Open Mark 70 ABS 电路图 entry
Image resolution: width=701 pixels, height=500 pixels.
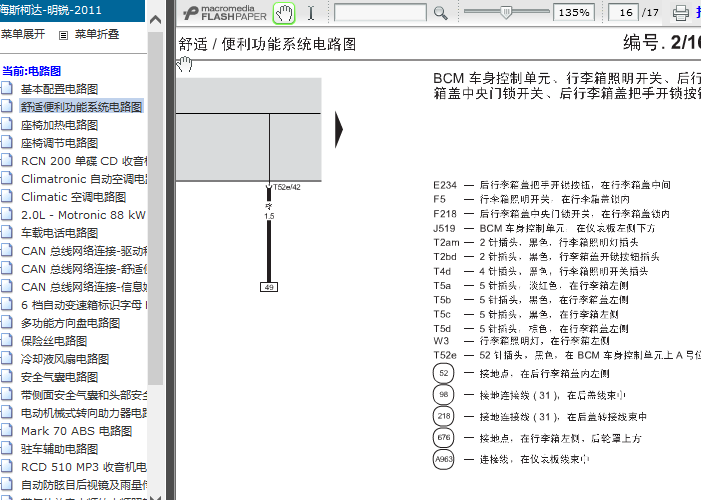pos(76,431)
